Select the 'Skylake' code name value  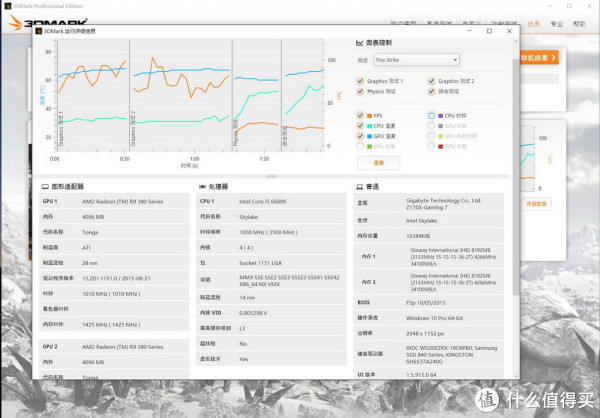pos(248,217)
